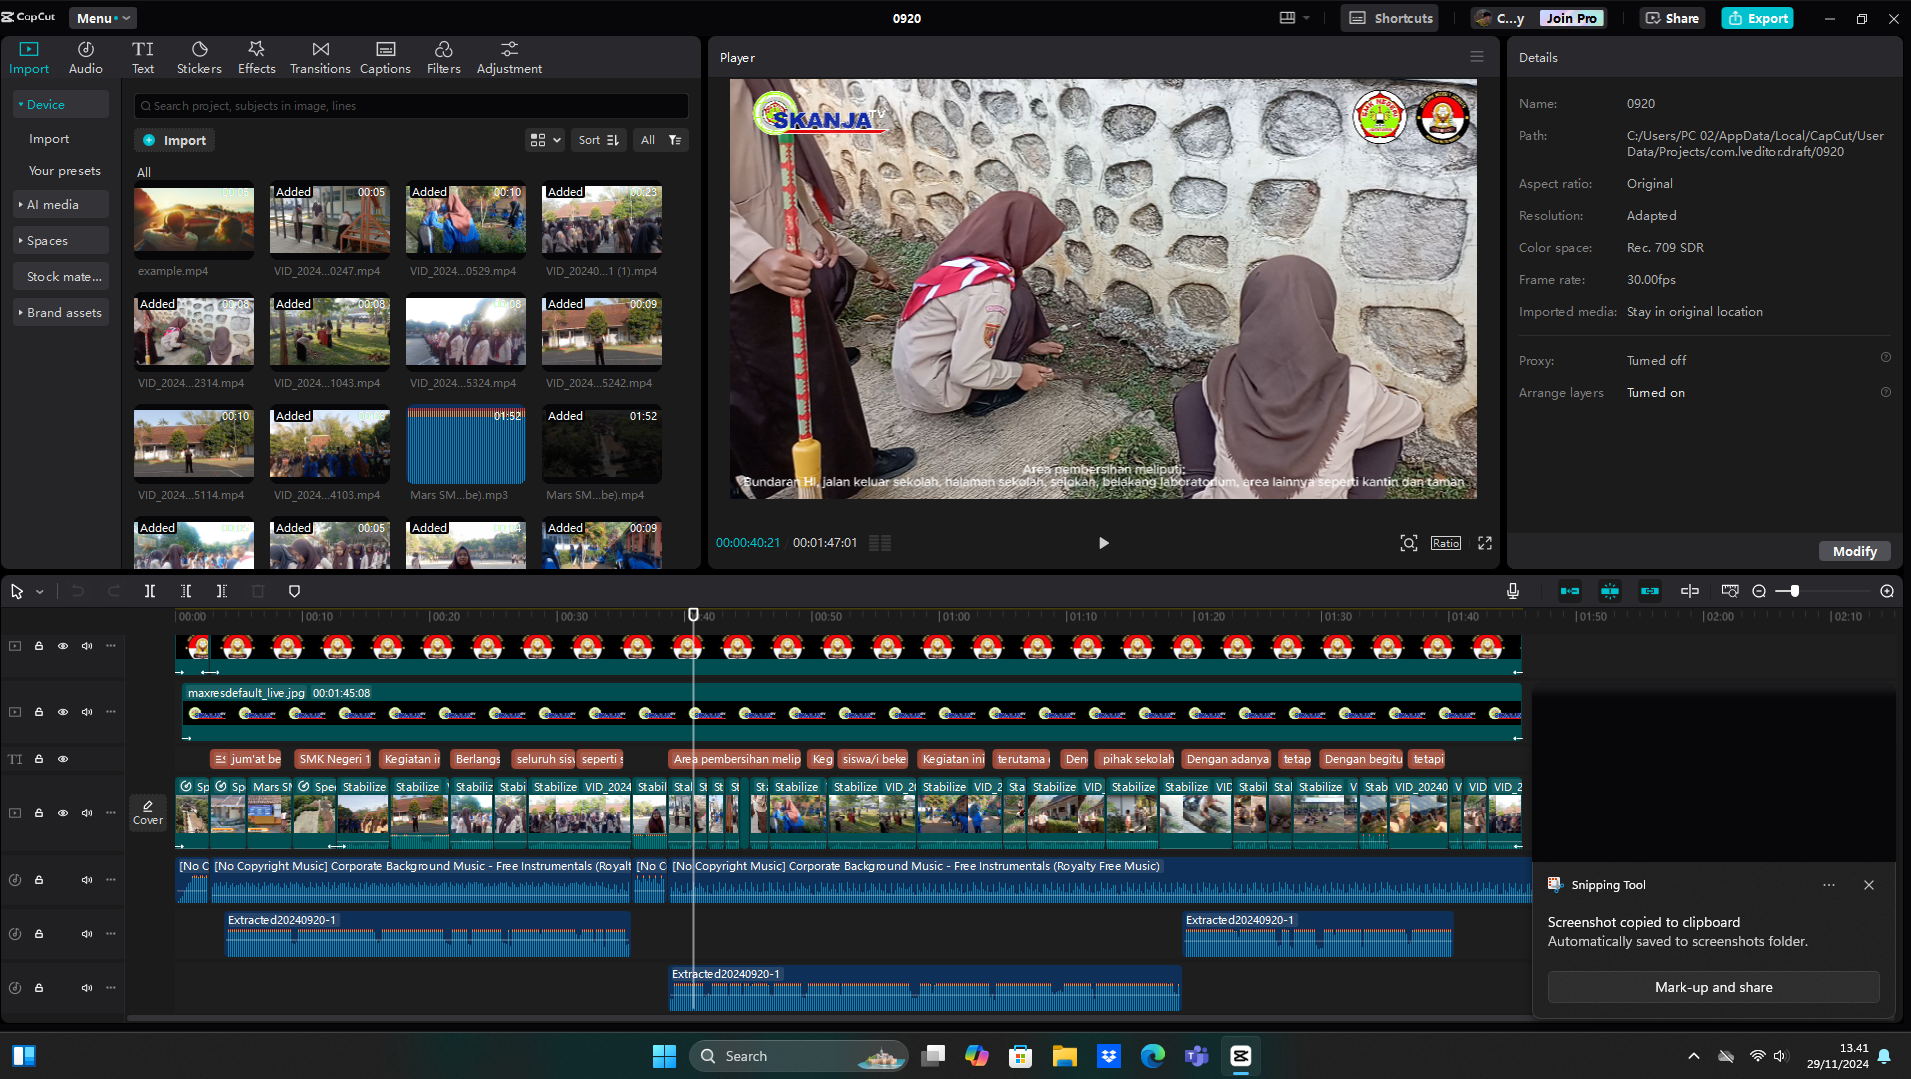Click the fullscreen icon in the player
1911x1079 pixels.
tap(1485, 543)
